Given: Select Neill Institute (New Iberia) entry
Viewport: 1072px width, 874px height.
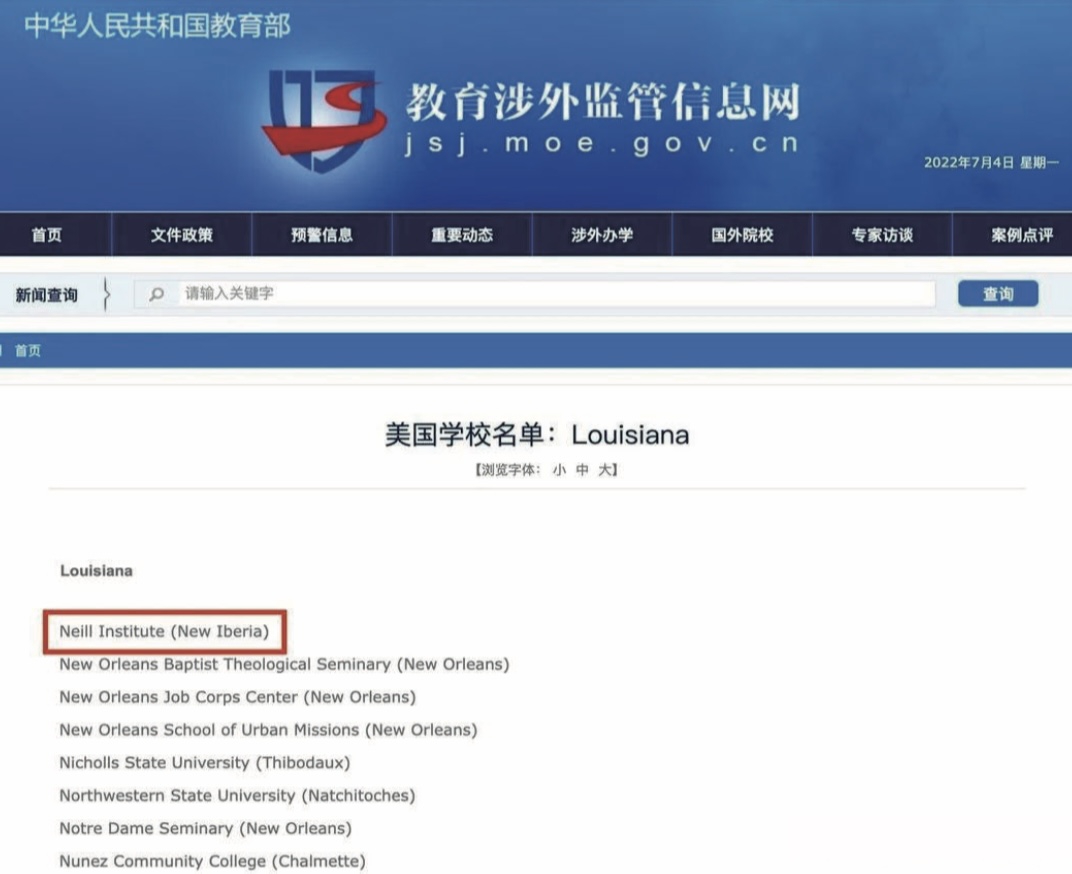Looking at the screenshot, I should [164, 631].
